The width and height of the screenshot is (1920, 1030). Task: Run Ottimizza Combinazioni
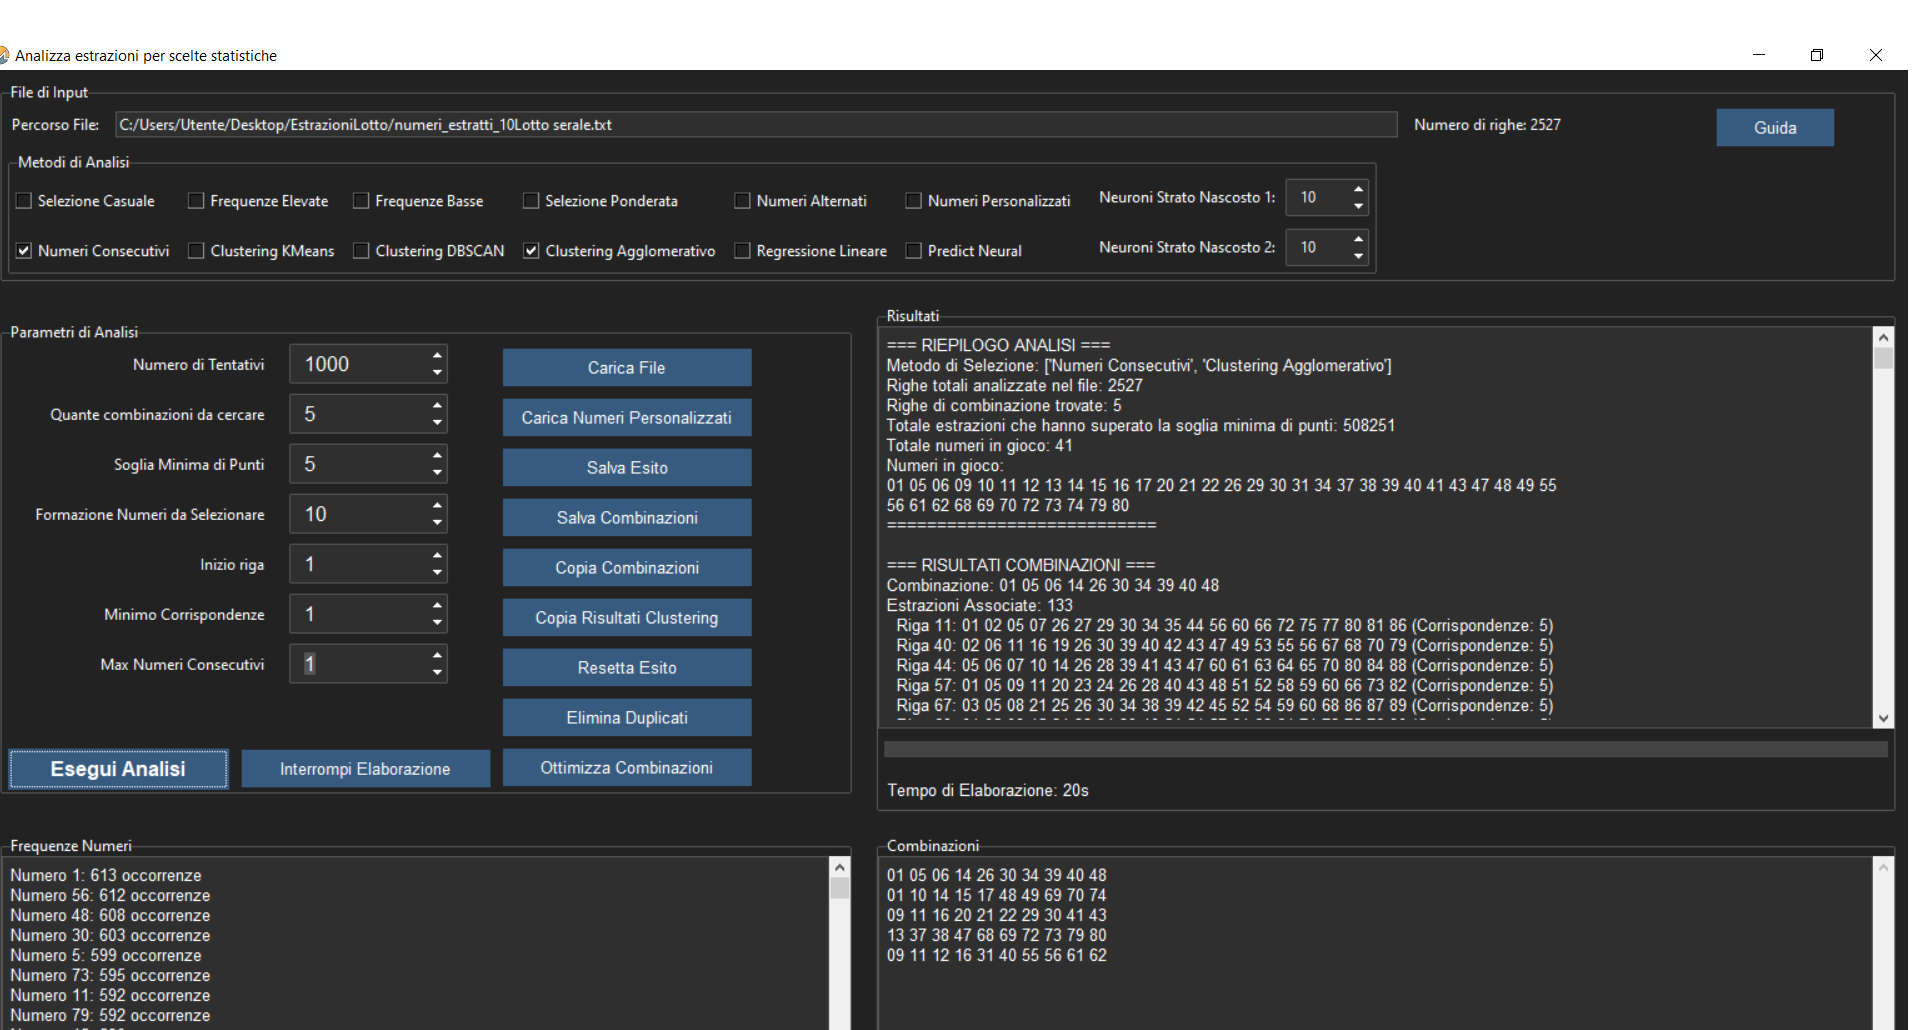pyautogui.click(x=626, y=768)
